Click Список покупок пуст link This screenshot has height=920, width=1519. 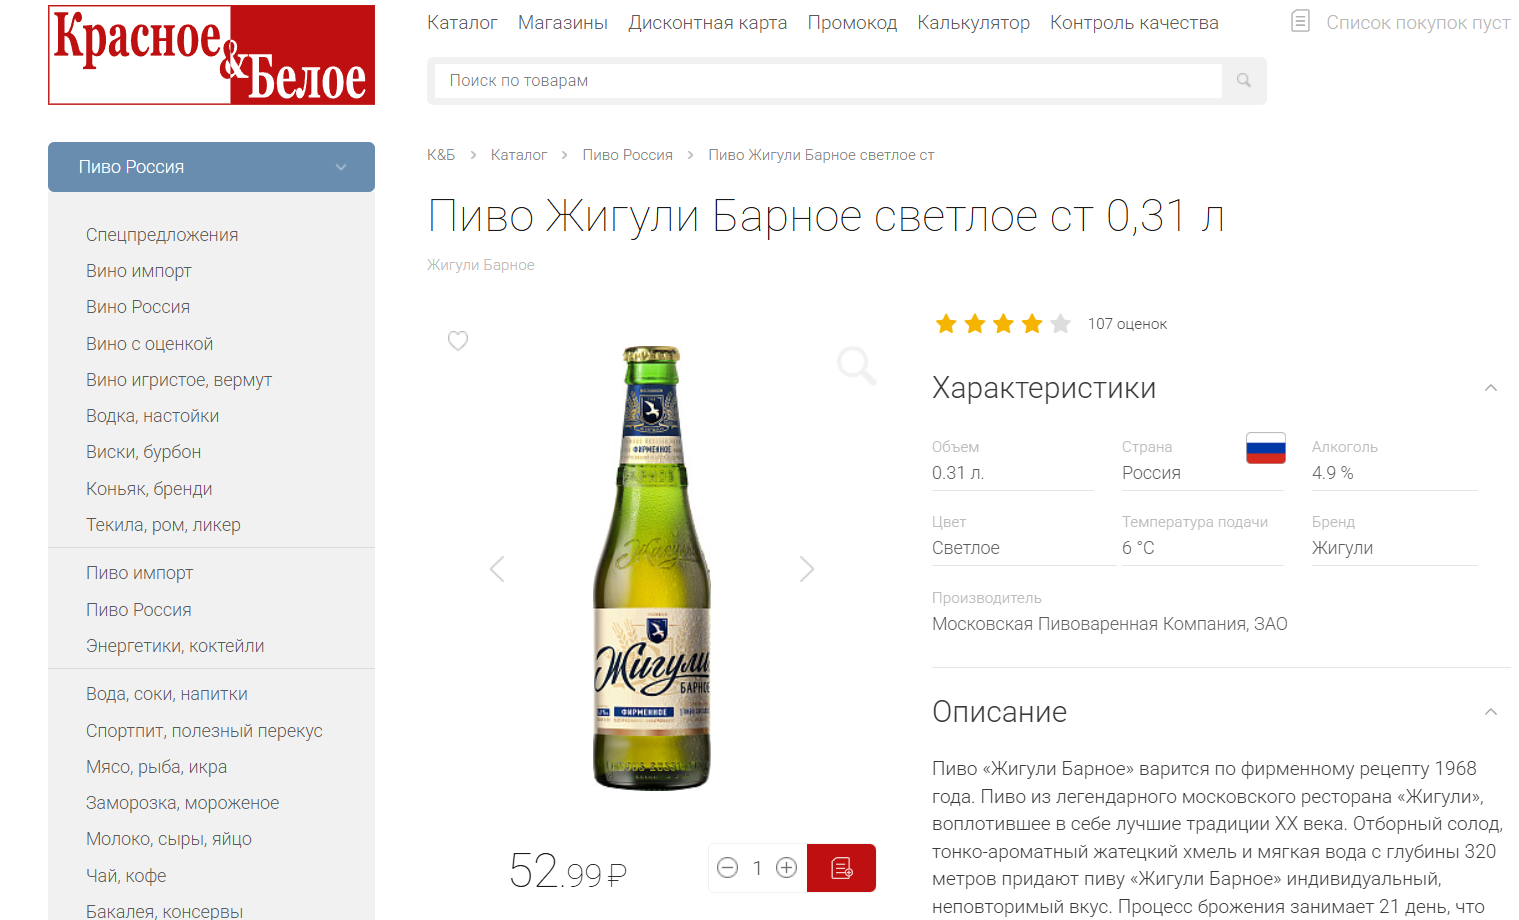coord(1418,23)
